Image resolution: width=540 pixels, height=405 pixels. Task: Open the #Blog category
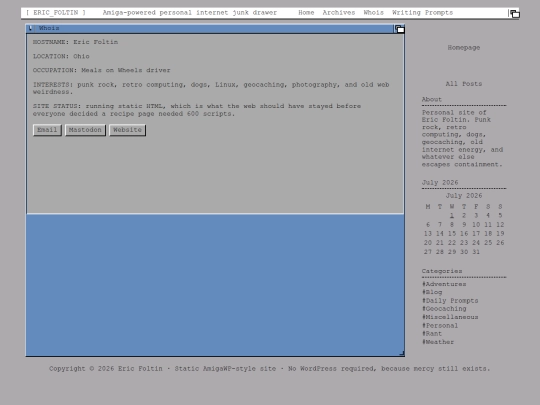432,292
